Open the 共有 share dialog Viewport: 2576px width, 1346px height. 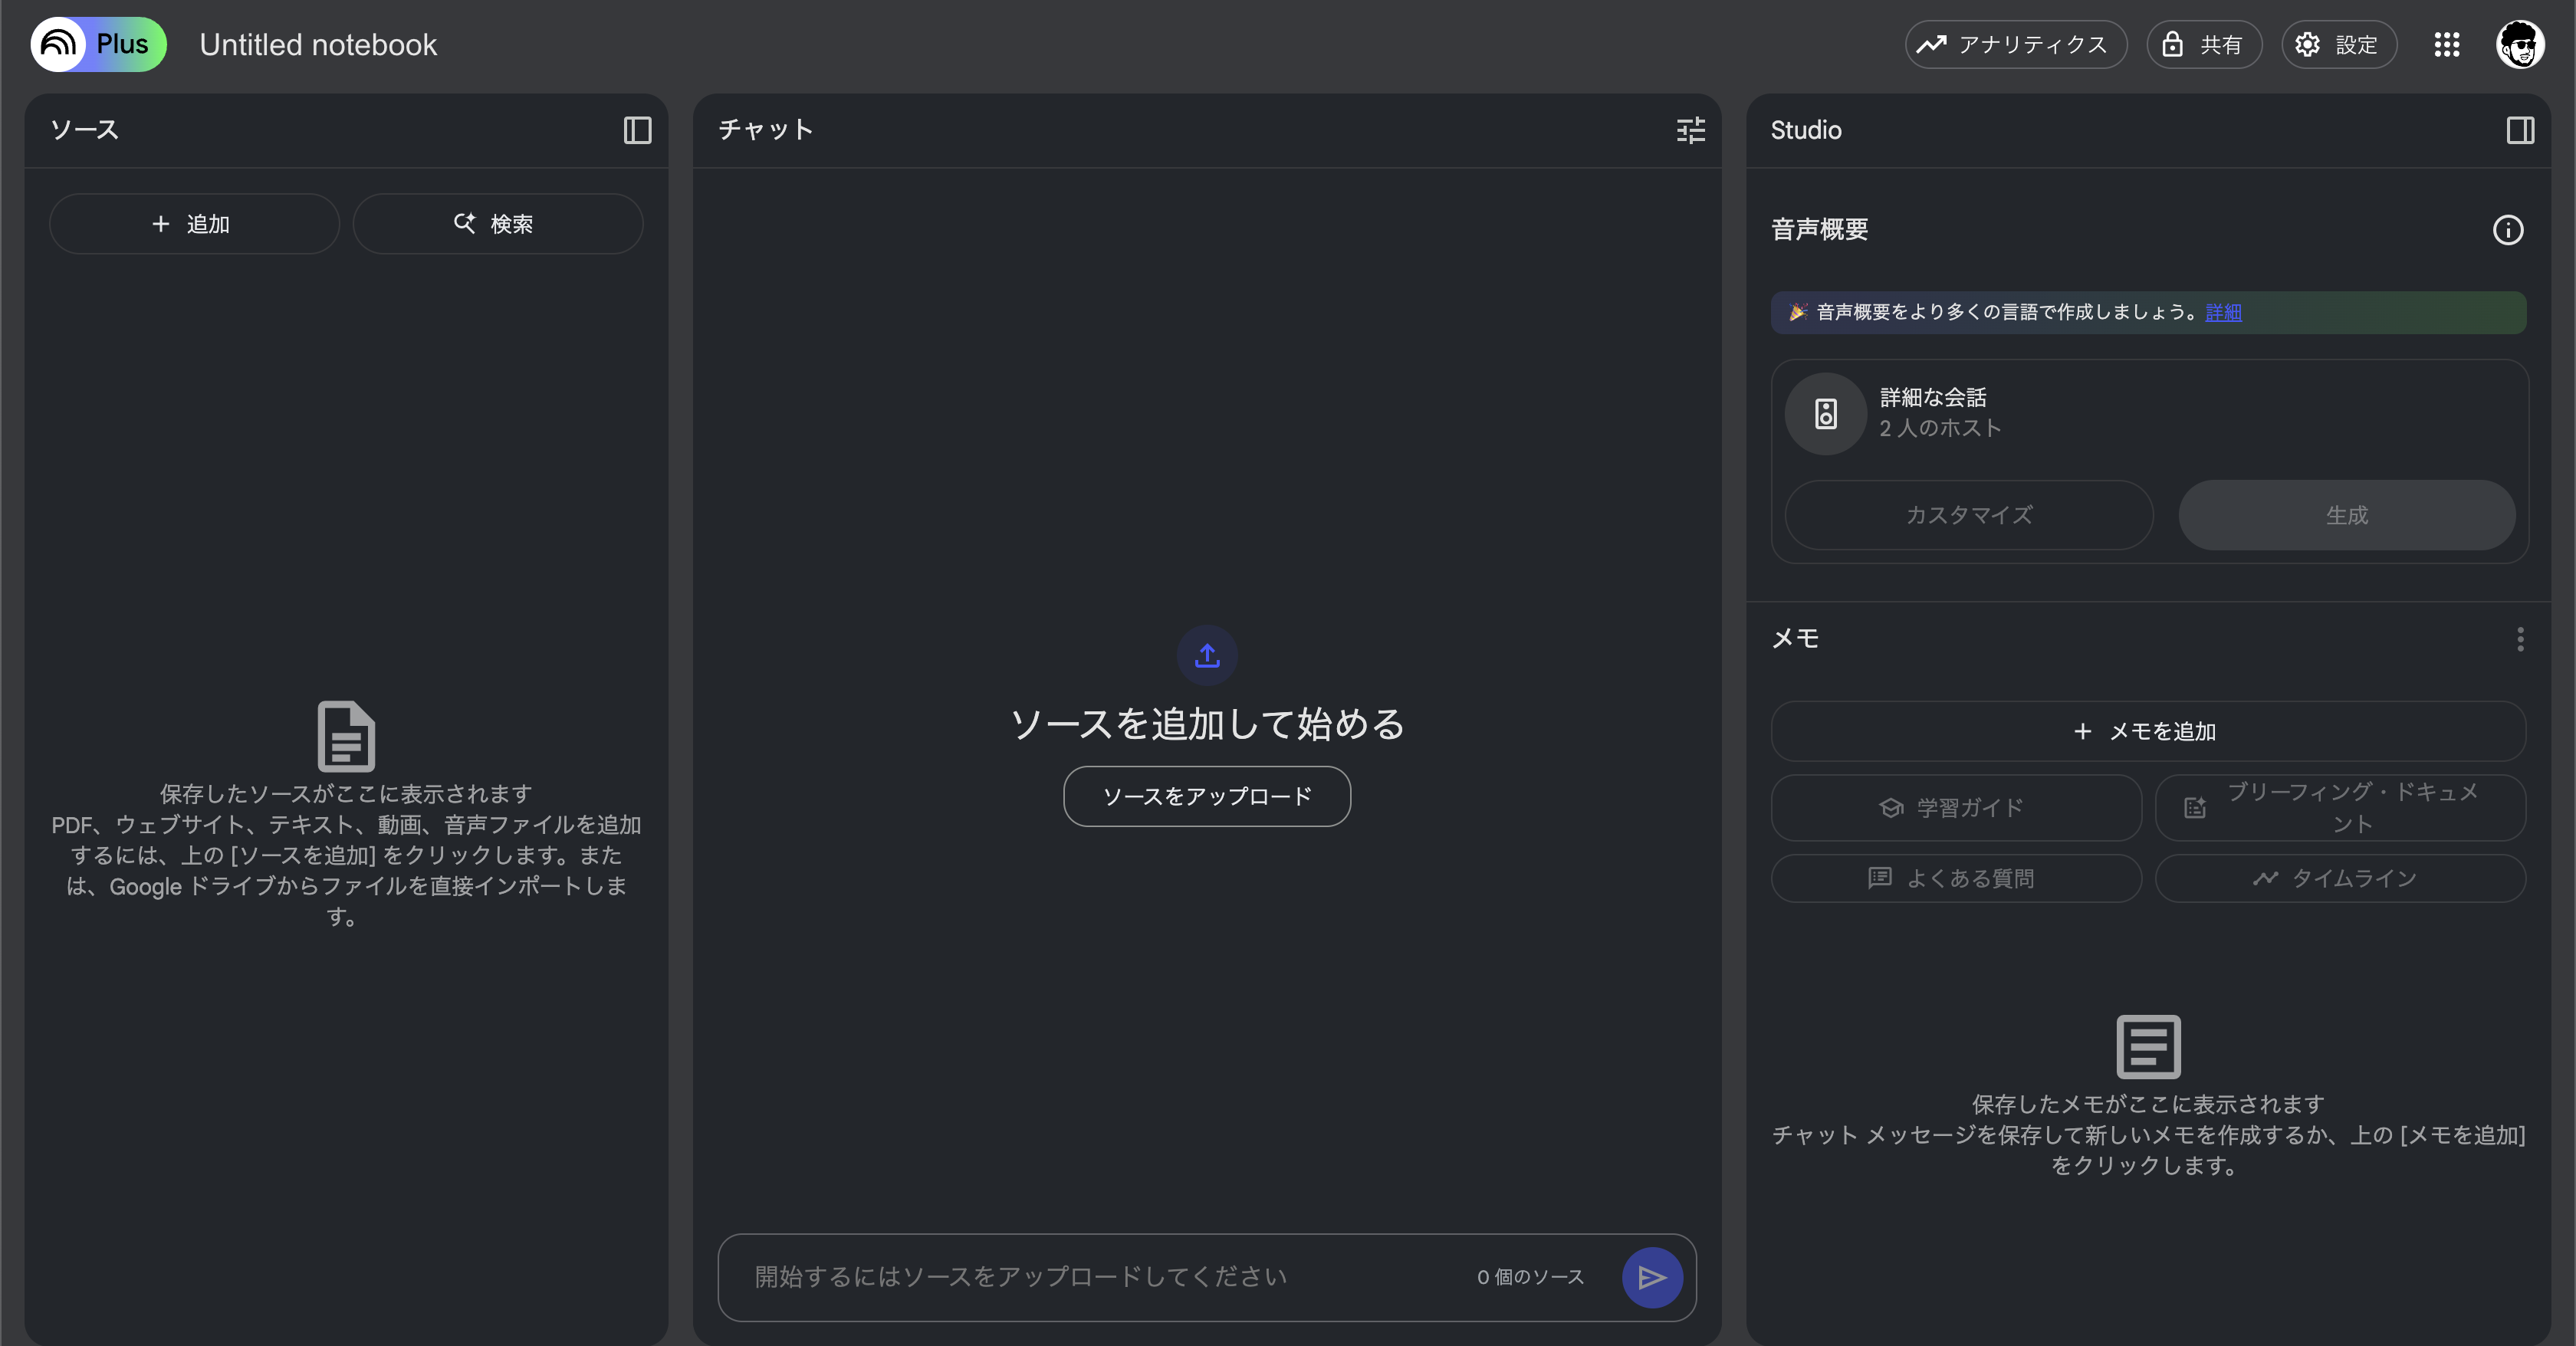tap(2203, 45)
